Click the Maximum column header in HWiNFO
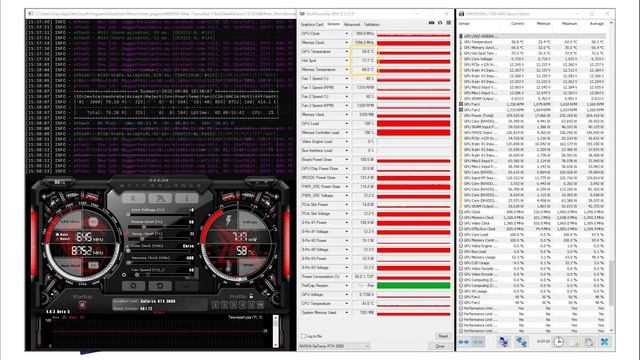Screen dimensions: 640x360 [x=569, y=24]
